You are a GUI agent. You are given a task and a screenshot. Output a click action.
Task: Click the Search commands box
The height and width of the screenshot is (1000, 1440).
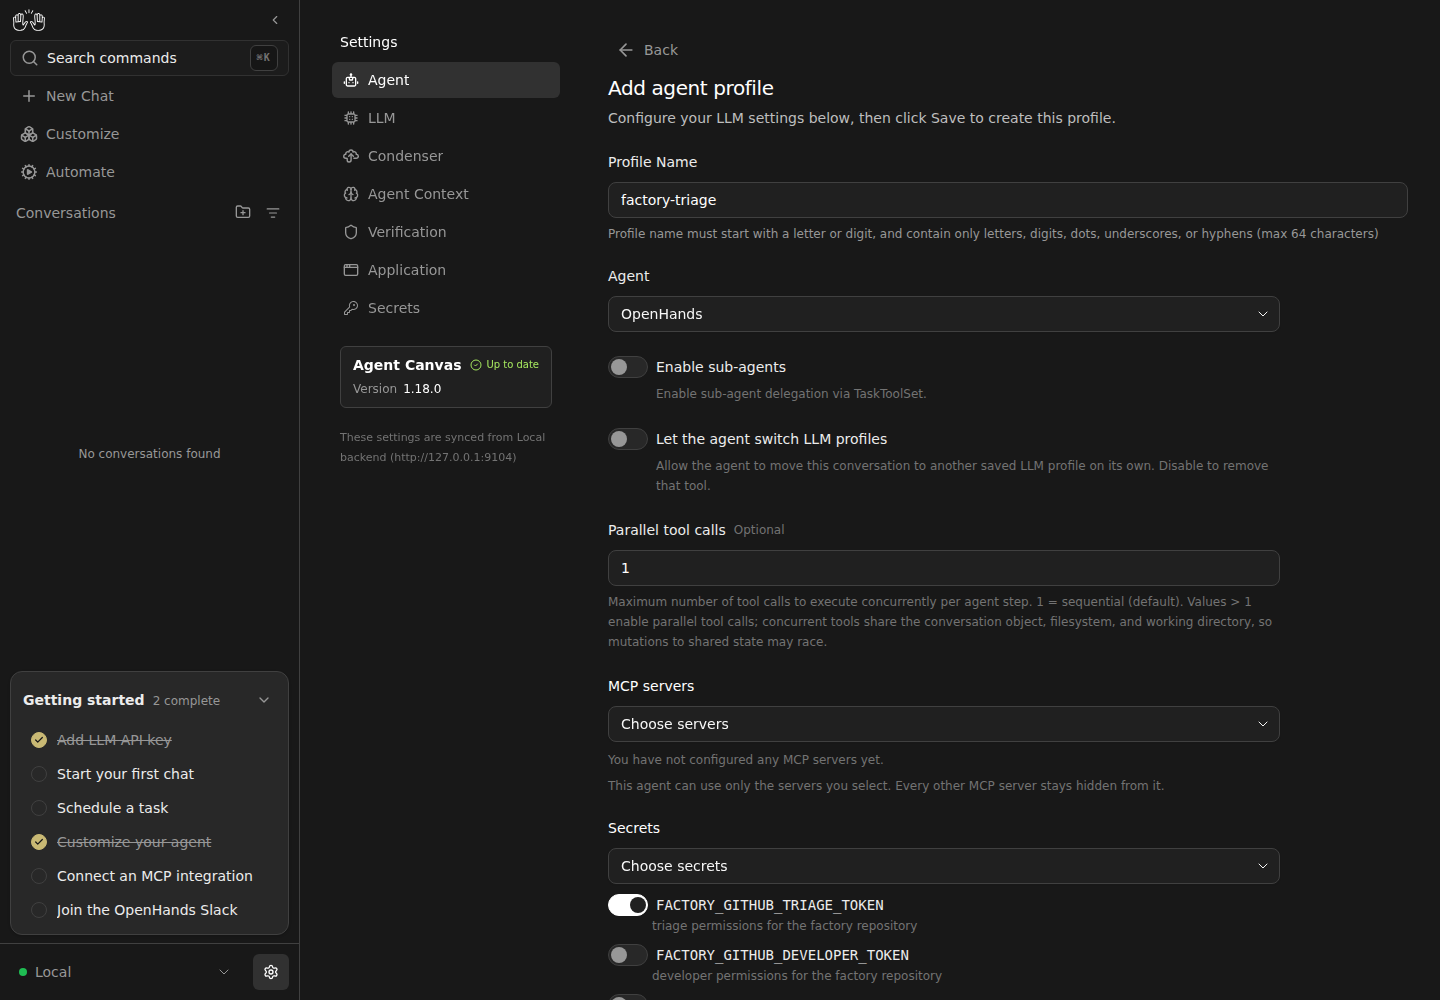[x=150, y=58]
